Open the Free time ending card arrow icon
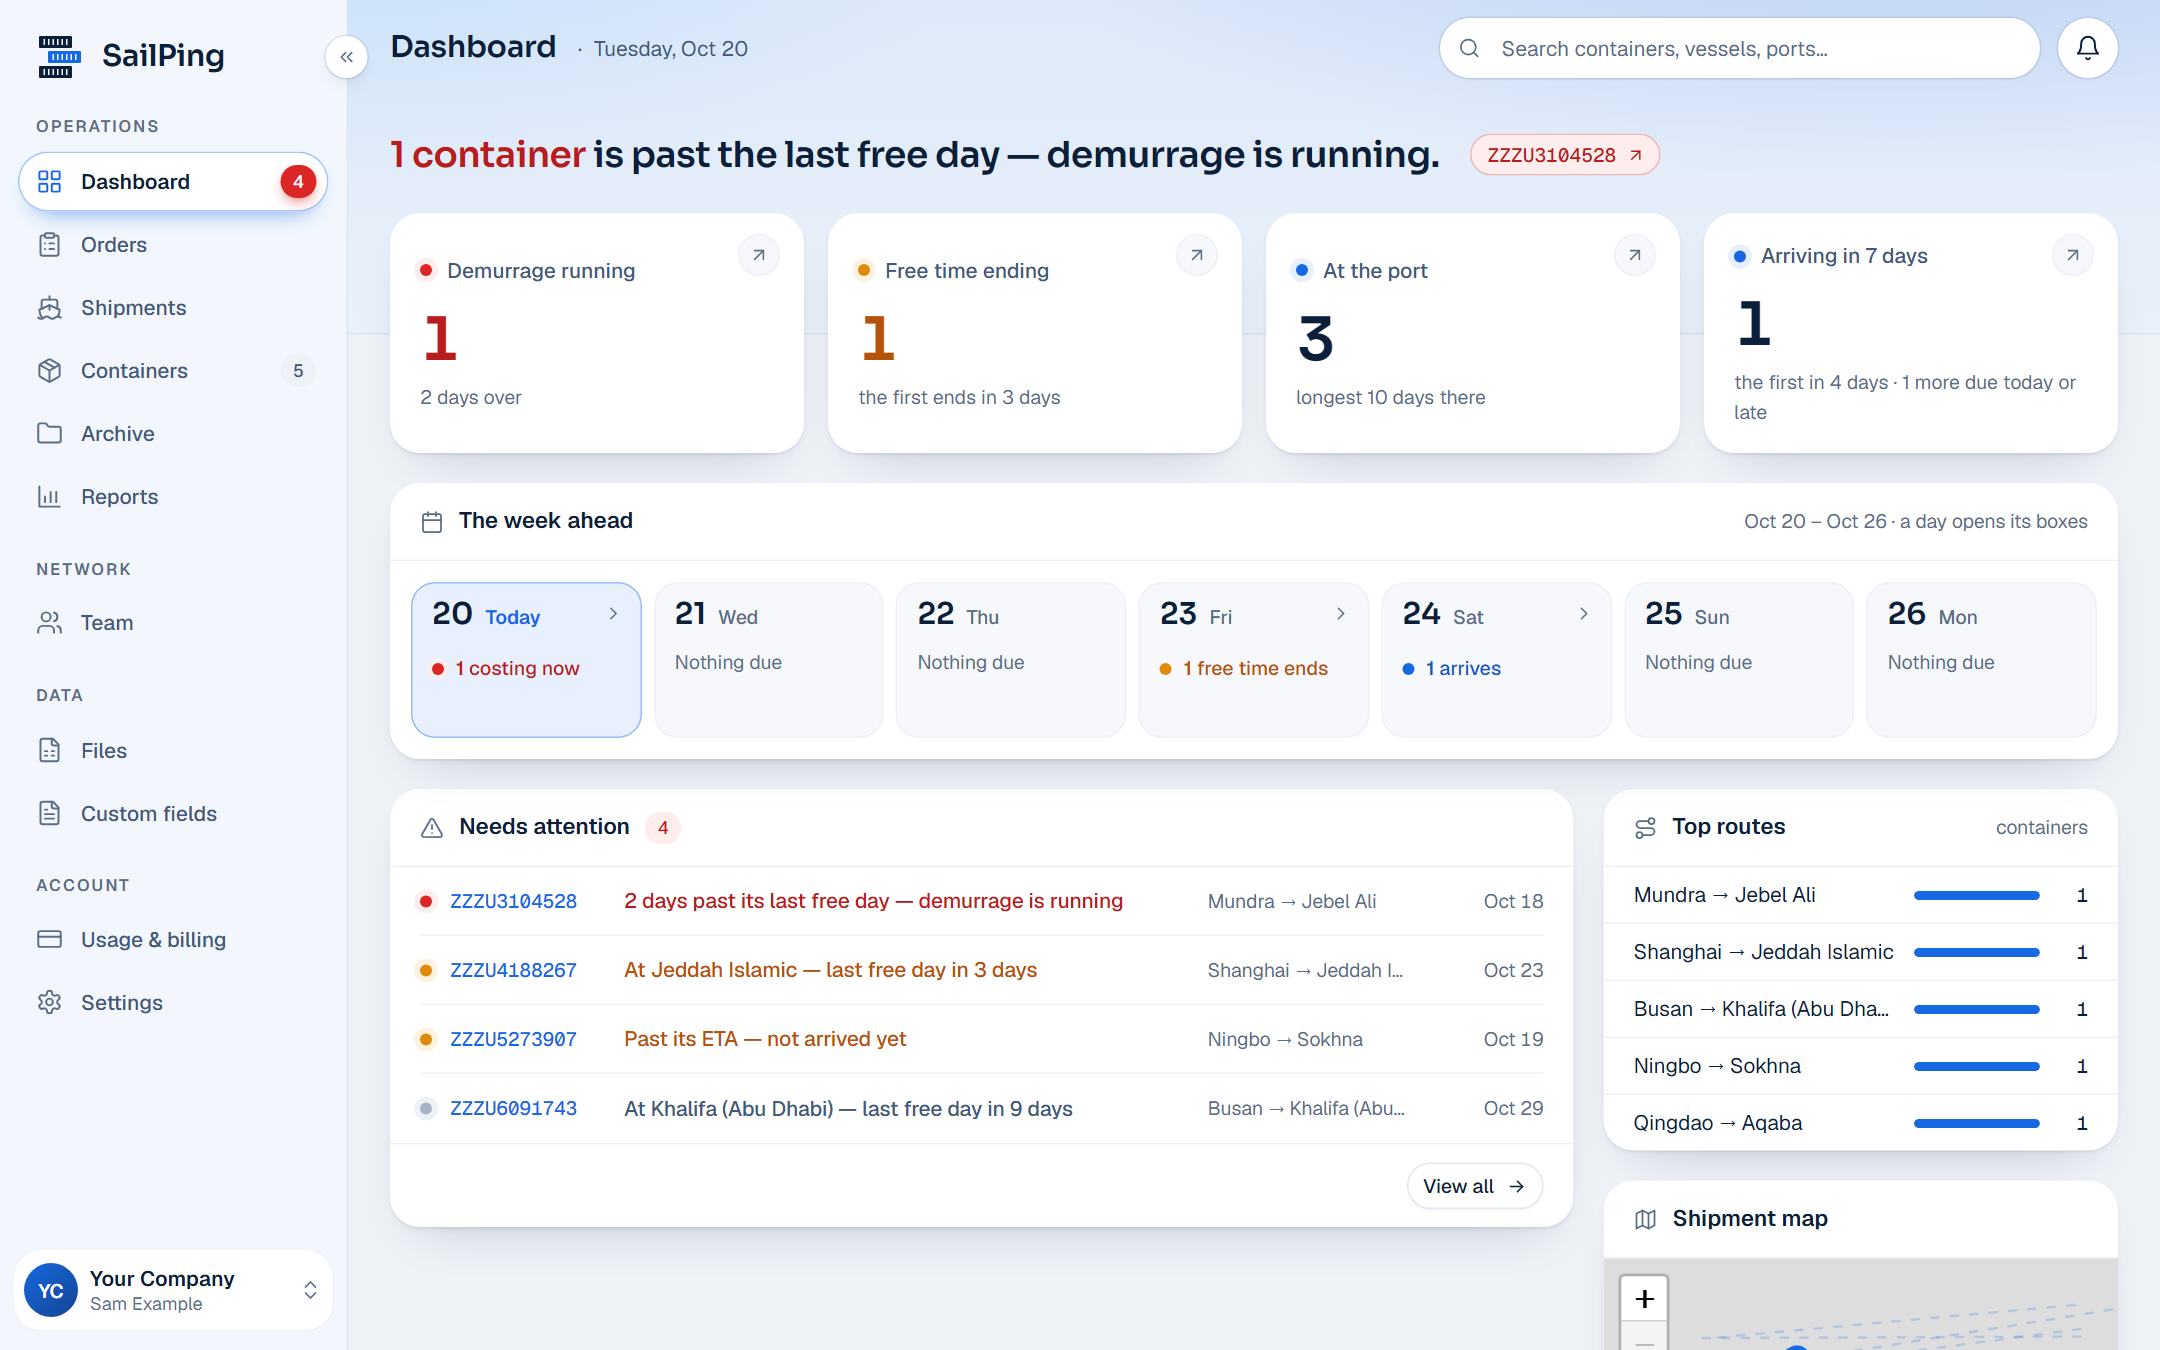 [x=1197, y=256]
